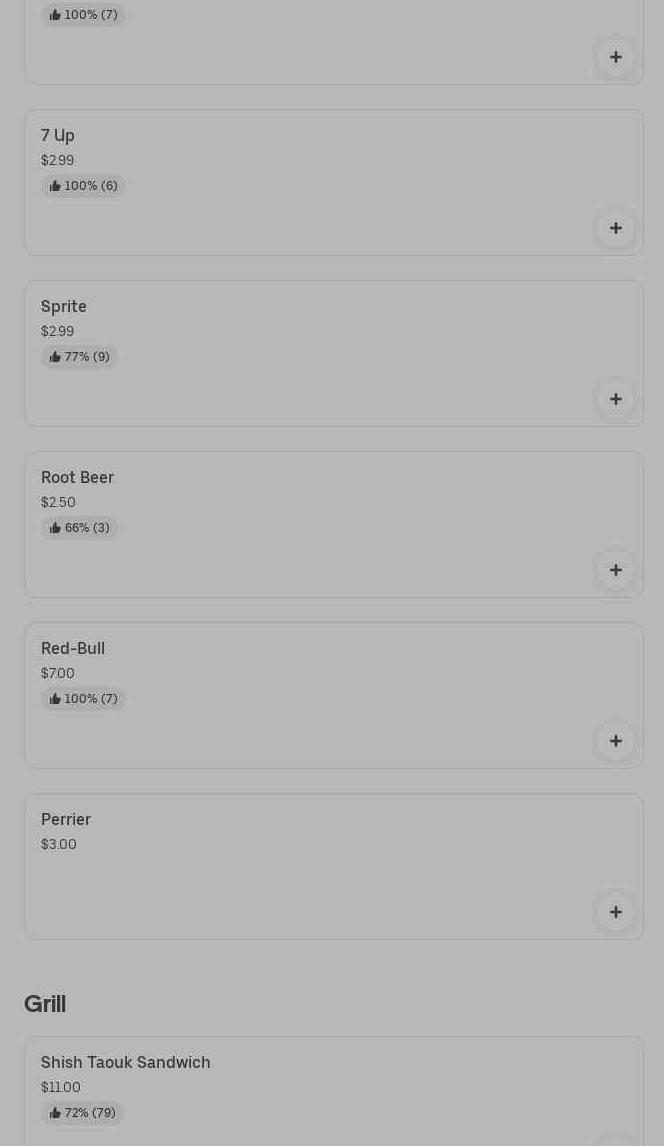The image size is (664, 1146).
Task: Open the Red-Bull item name
Action: click(73, 648)
